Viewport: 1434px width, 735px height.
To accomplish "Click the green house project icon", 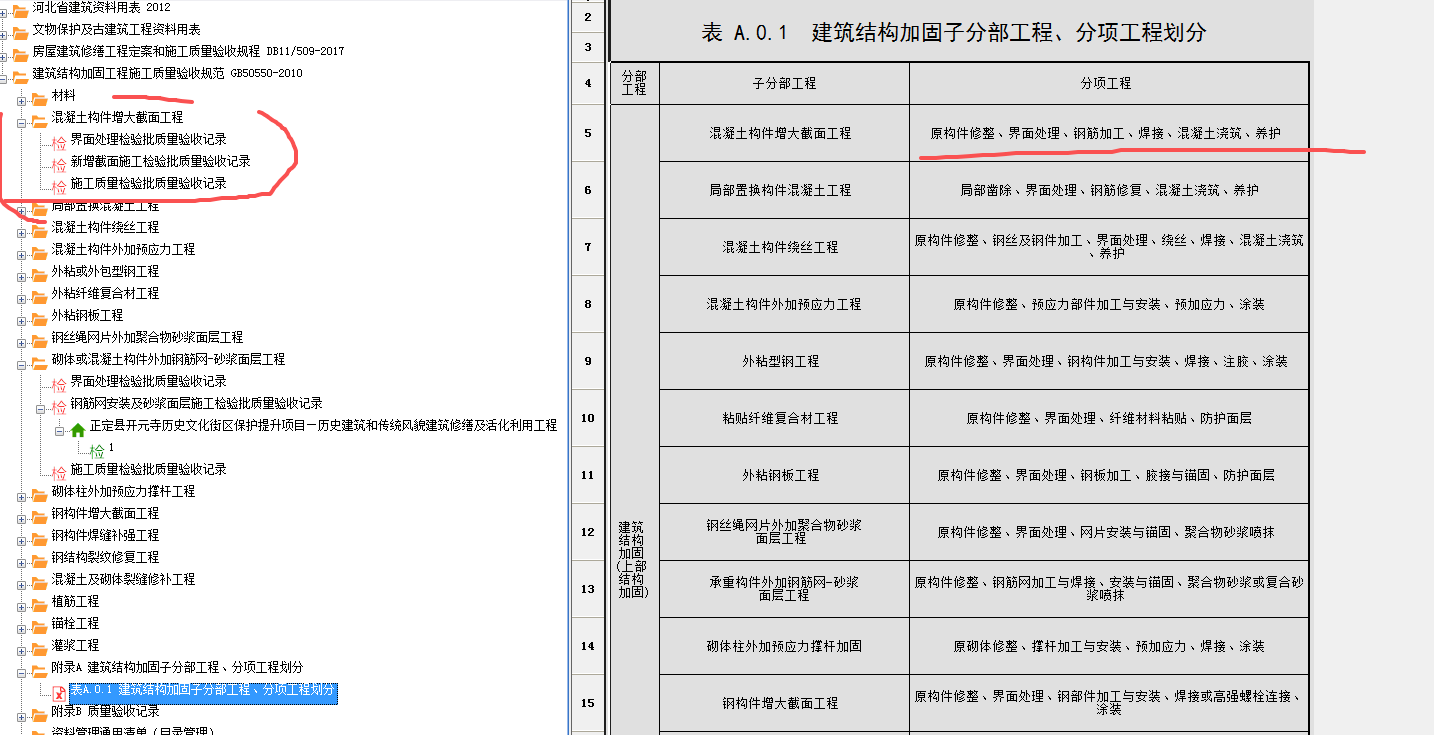I will tap(77, 429).
